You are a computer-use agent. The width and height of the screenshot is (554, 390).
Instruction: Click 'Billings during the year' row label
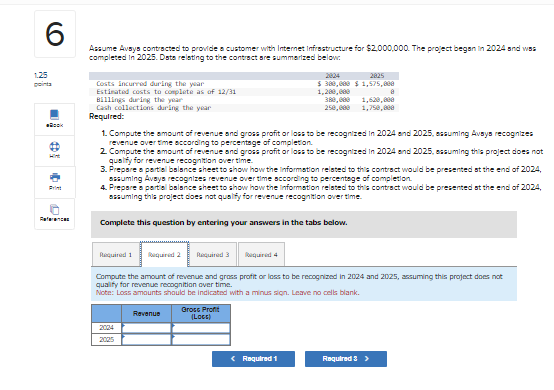click(140, 100)
